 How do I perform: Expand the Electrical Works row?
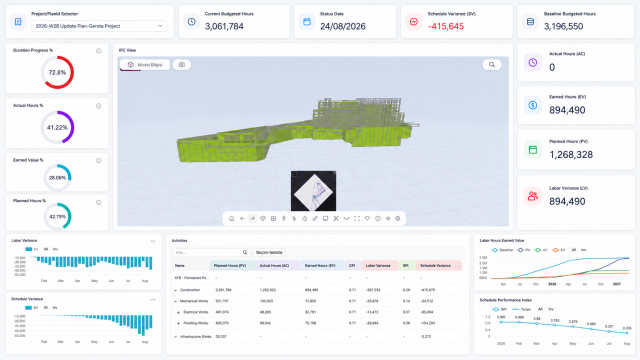178,312
